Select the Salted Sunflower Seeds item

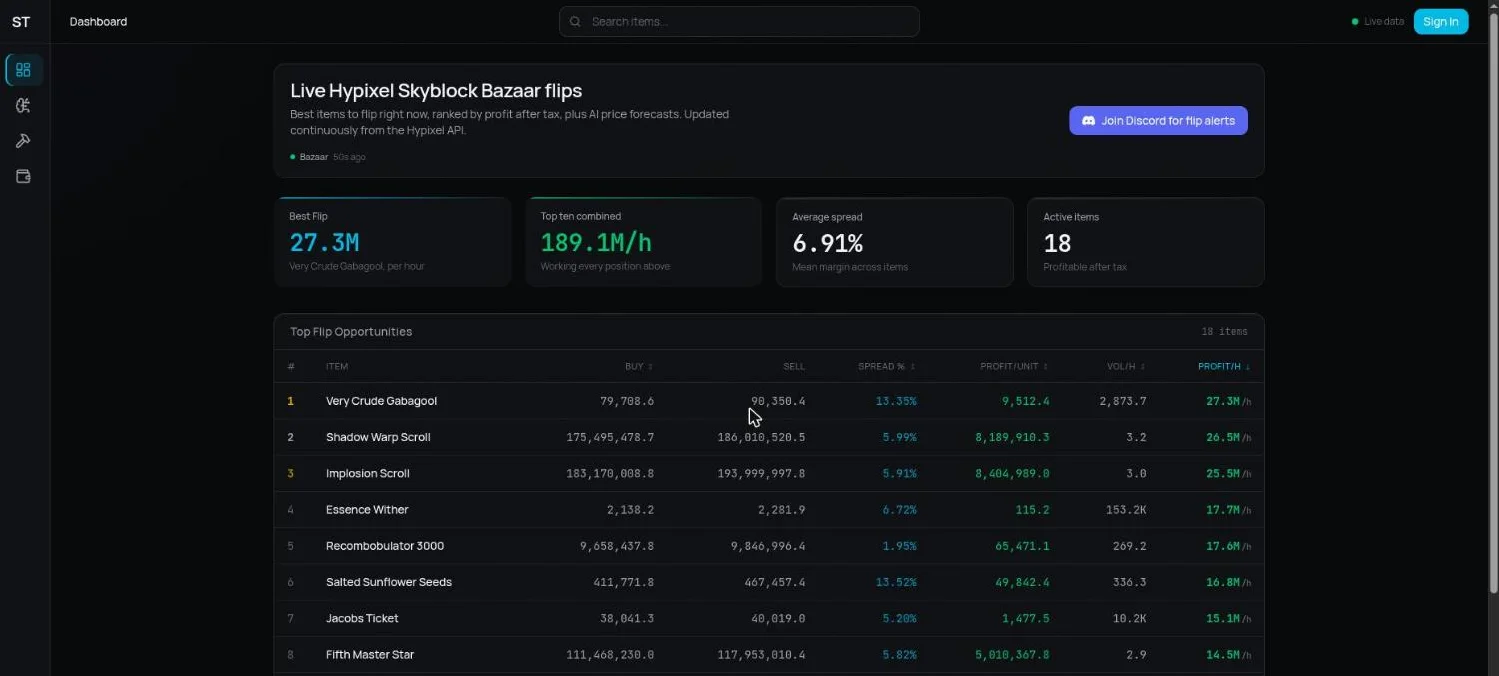point(389,582)
